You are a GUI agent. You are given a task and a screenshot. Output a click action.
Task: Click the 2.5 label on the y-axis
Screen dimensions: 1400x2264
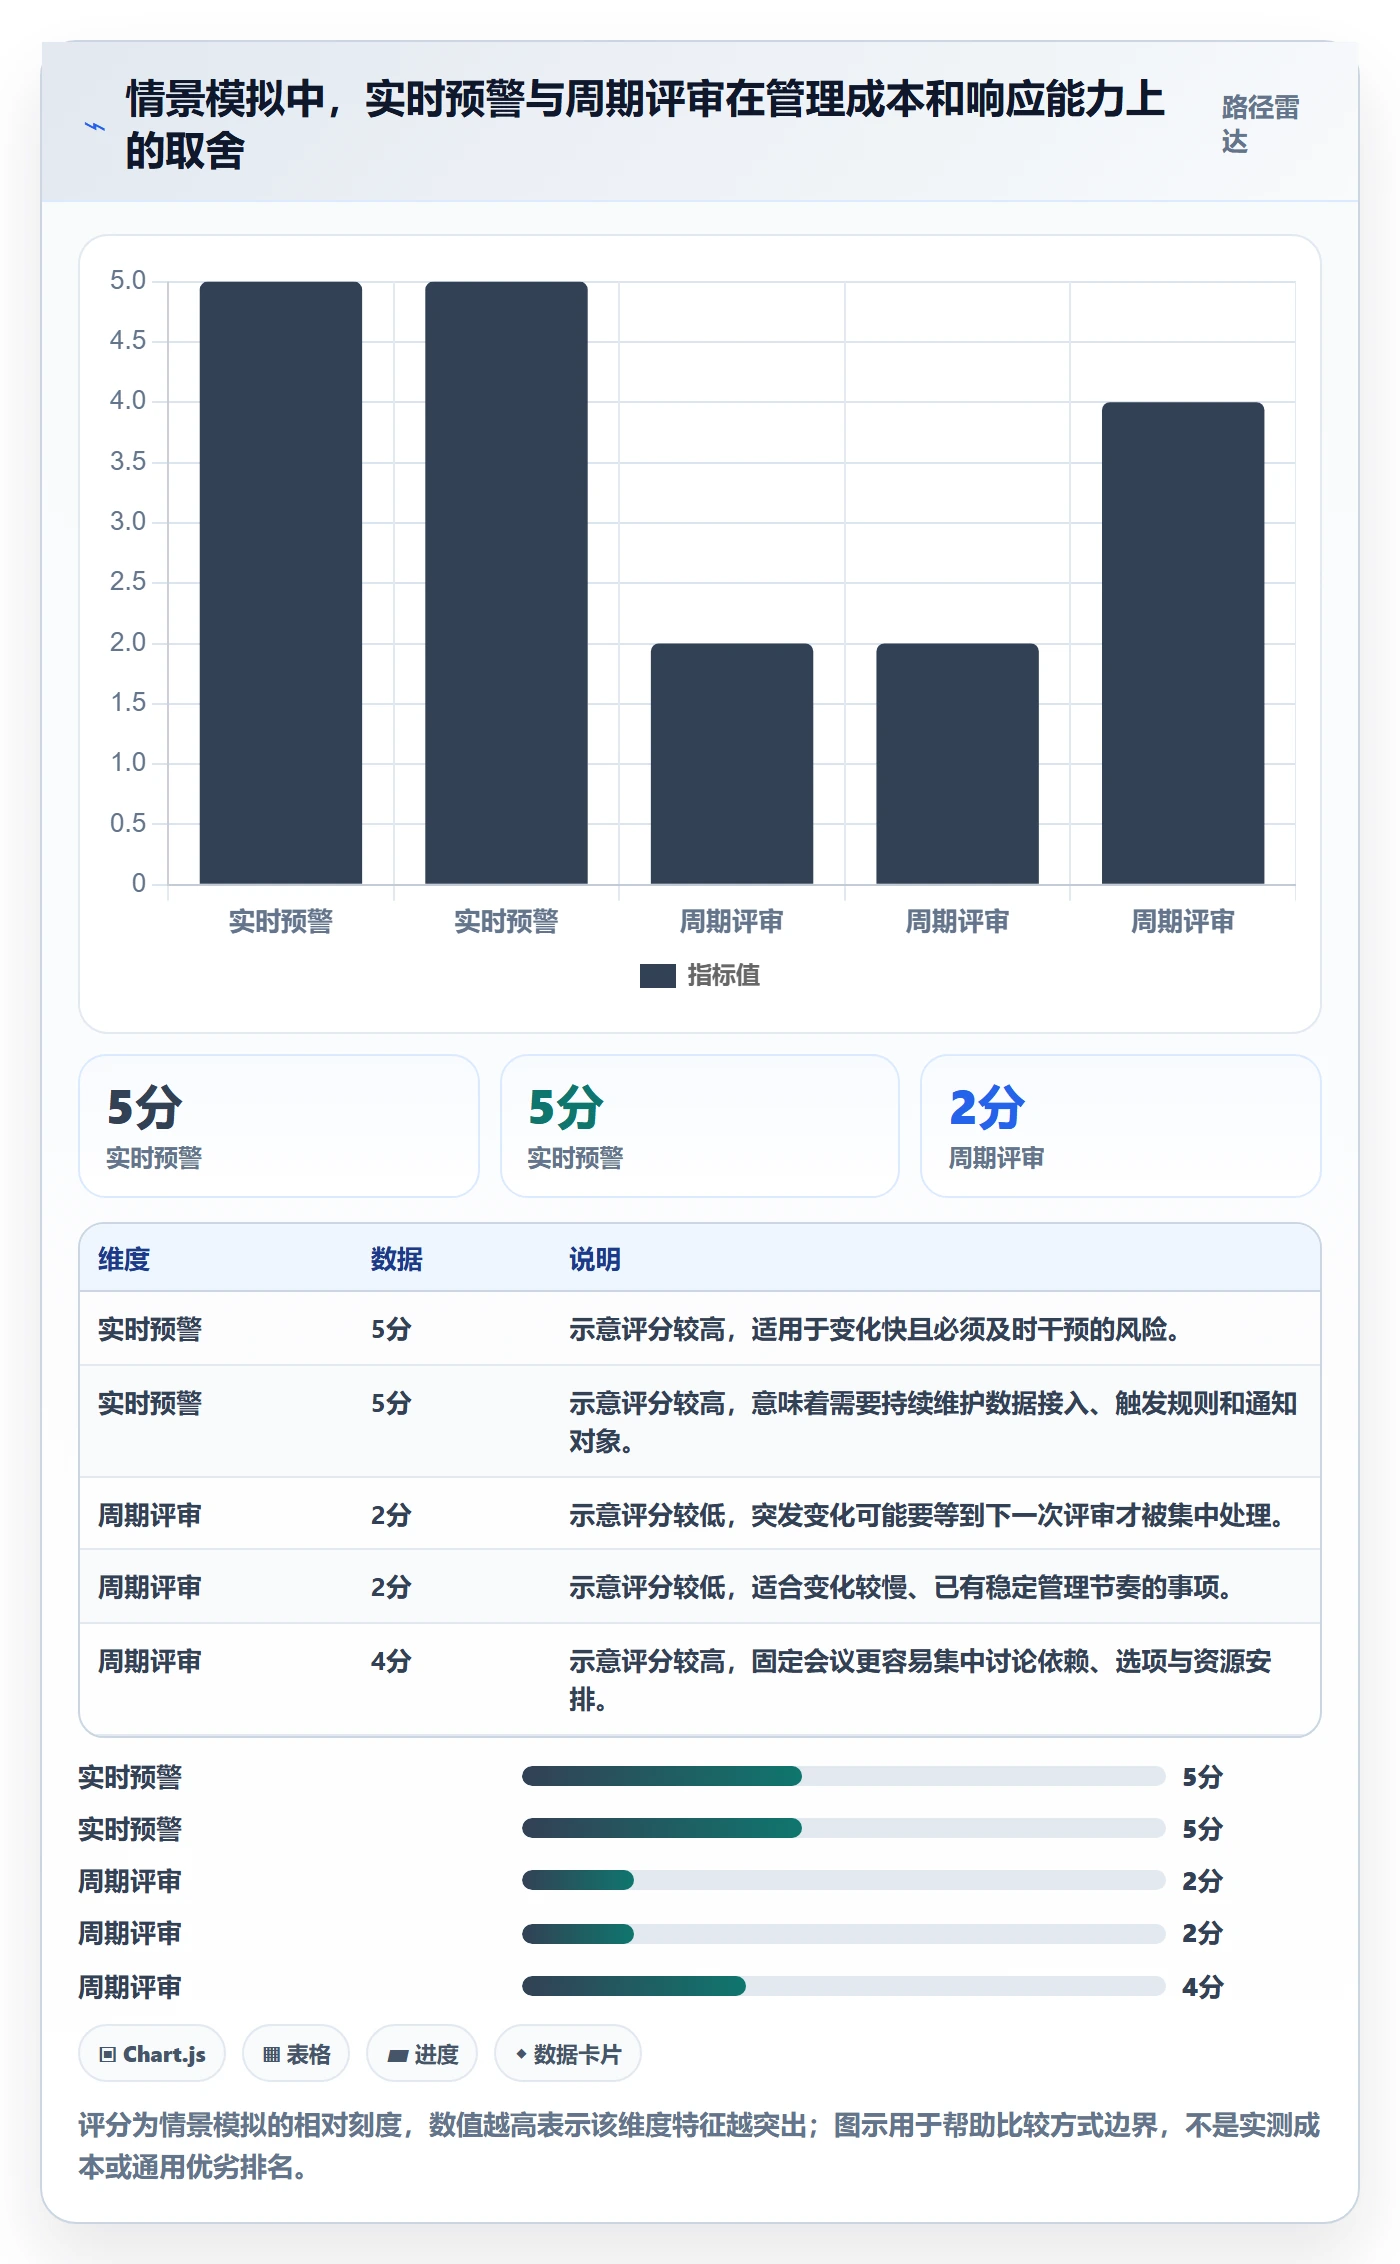pos(128,582)
